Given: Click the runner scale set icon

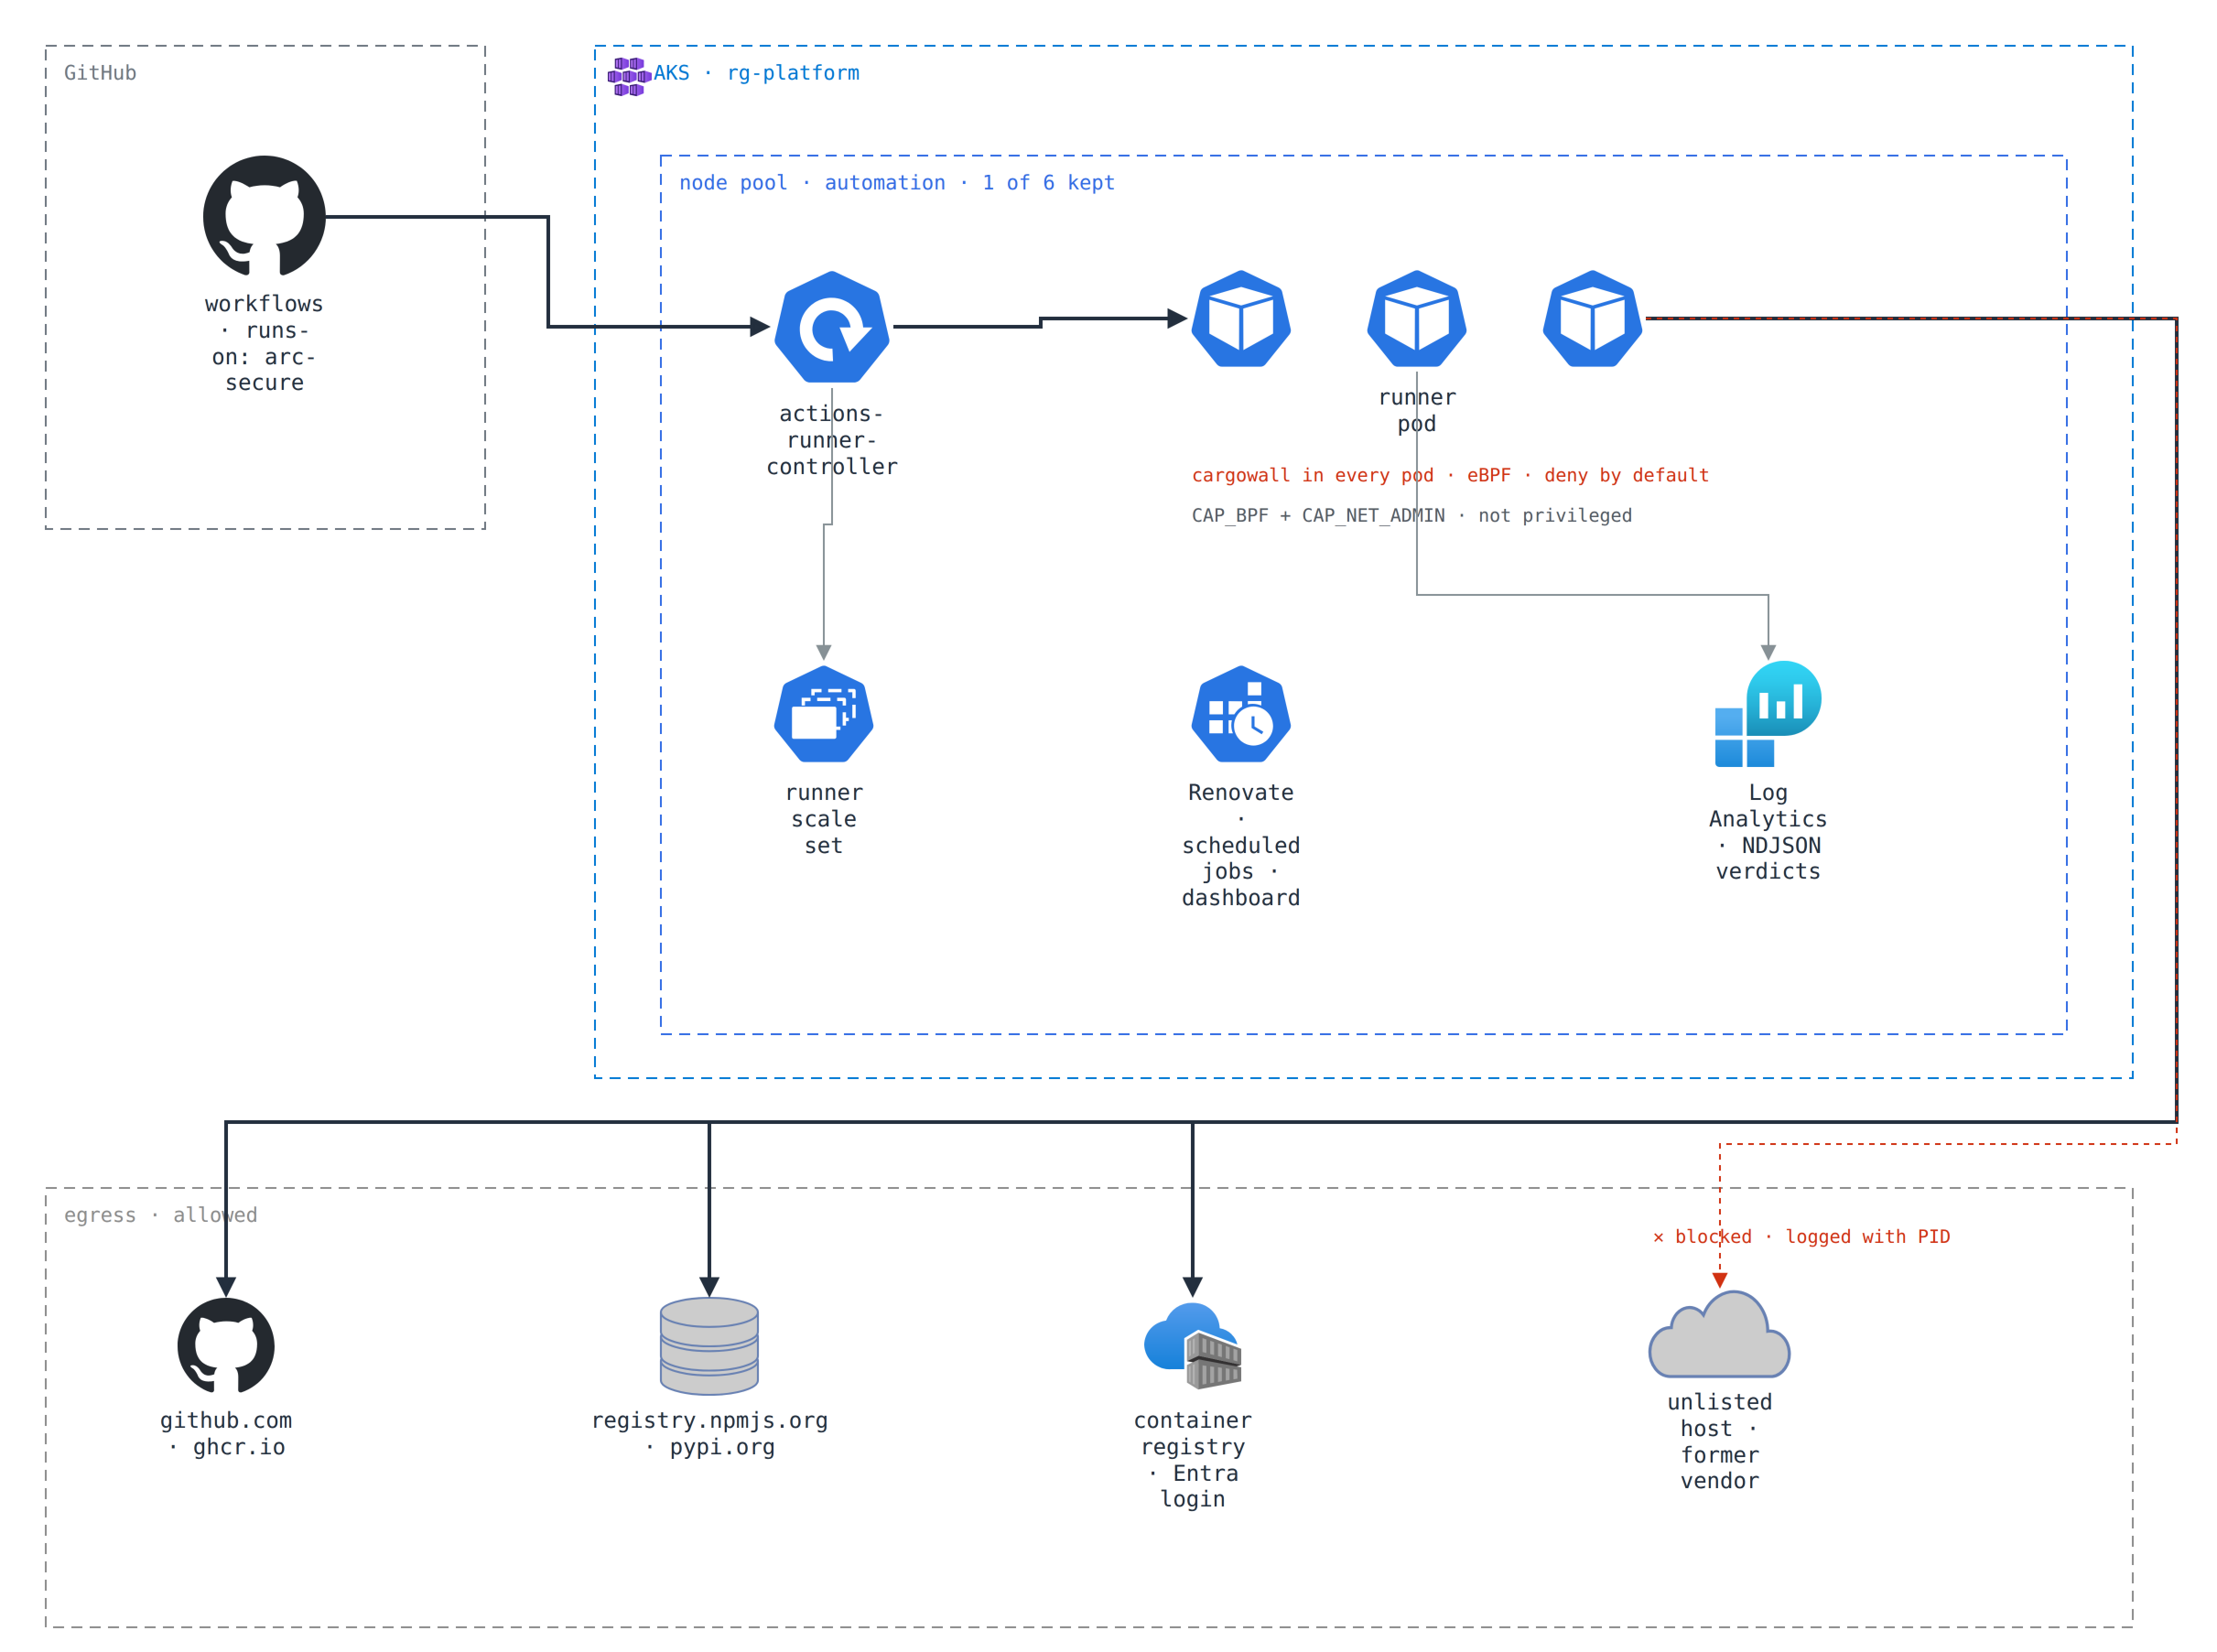Looking at the screenshot, I should (824, 714).
